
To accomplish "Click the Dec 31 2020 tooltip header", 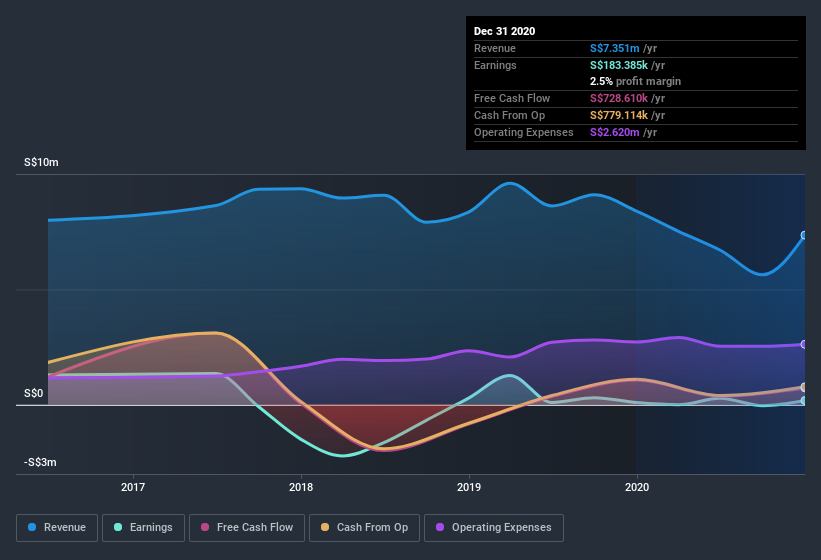I will [505, 31].
